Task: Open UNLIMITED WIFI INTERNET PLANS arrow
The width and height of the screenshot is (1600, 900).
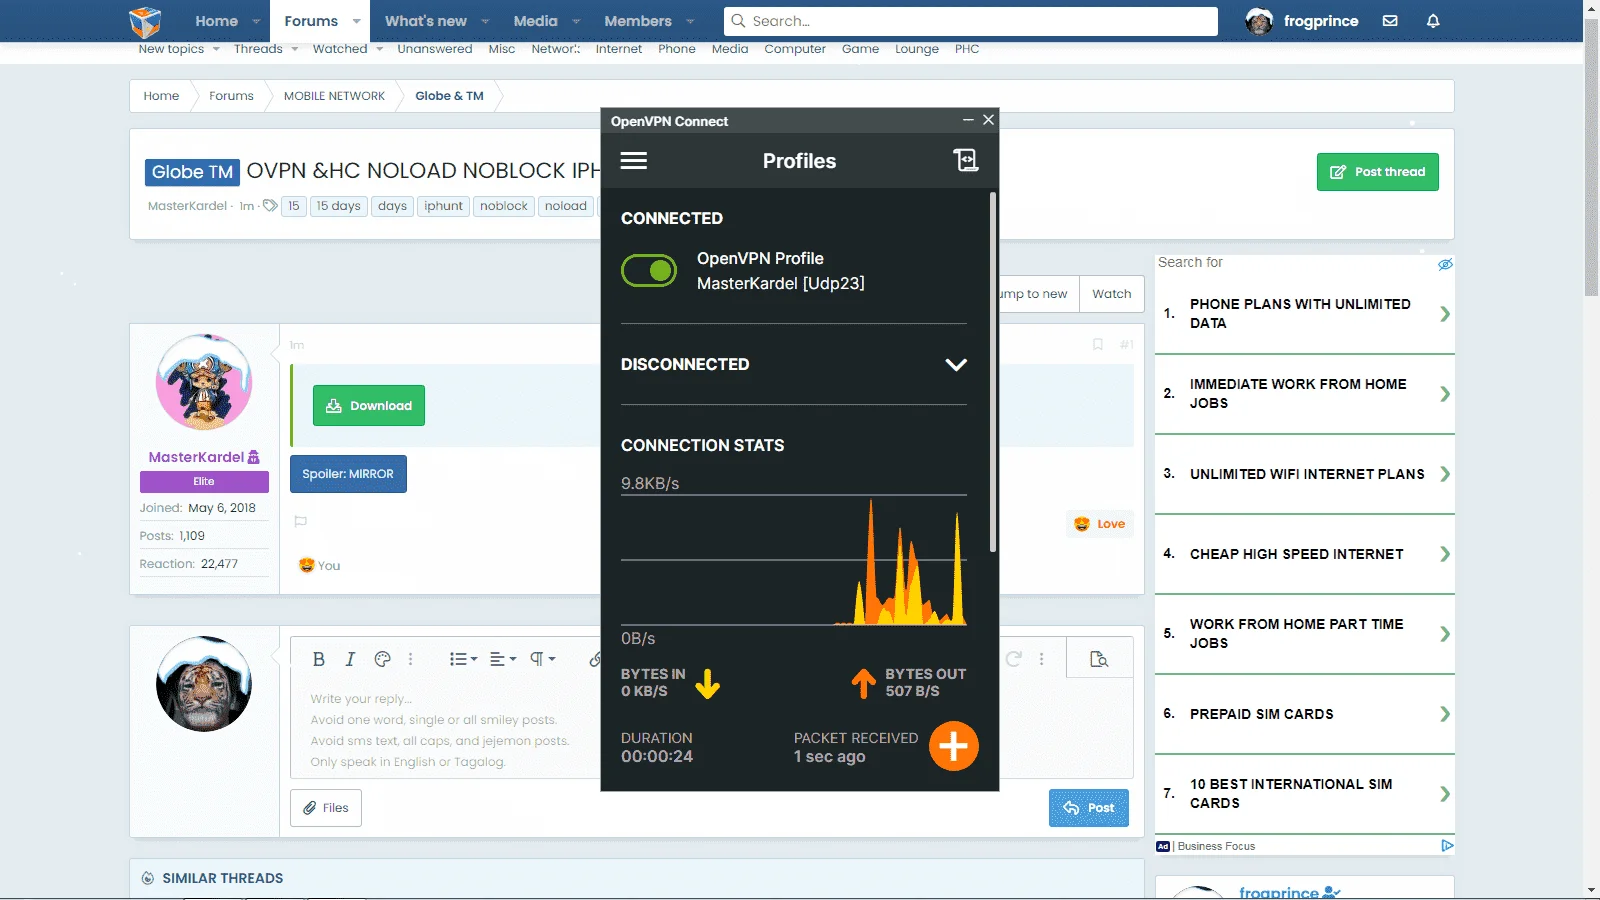Action: [1445, 474]
